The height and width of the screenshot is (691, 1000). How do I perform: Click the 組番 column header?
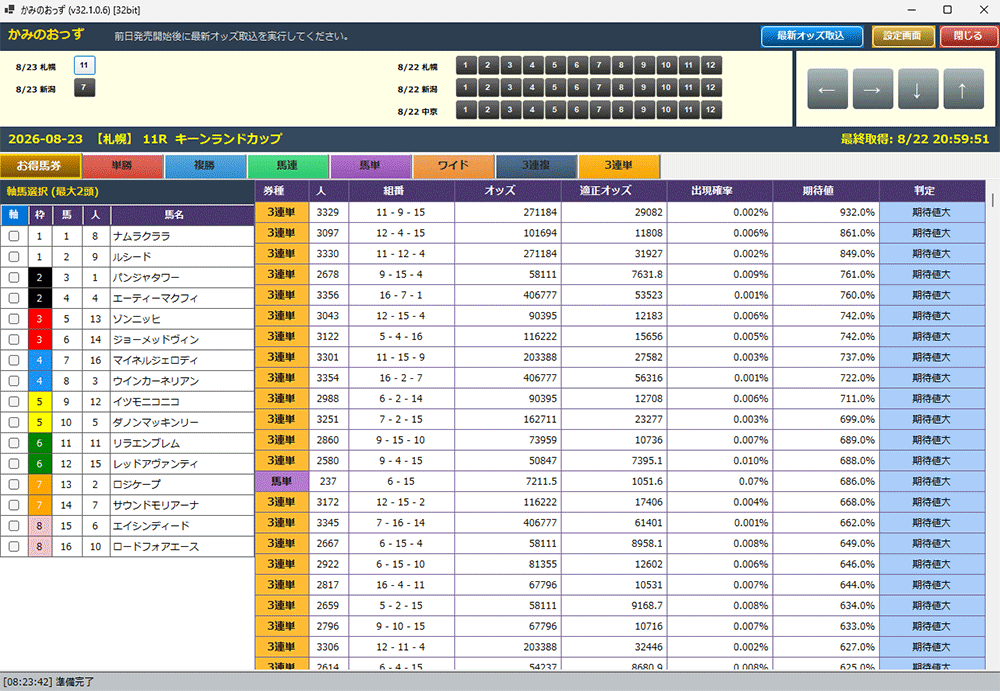tap(402, 191)
